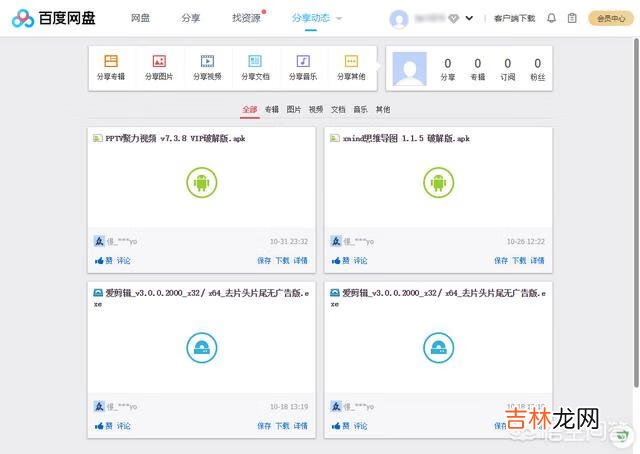Click the Android thumbnail of the PPTV apk

click(201, 182)
